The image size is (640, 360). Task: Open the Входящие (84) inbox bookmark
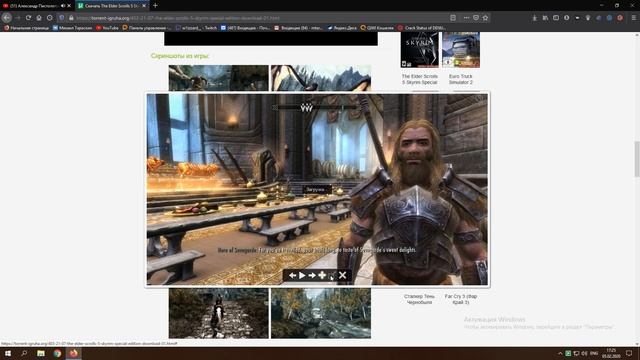[298, 28]
